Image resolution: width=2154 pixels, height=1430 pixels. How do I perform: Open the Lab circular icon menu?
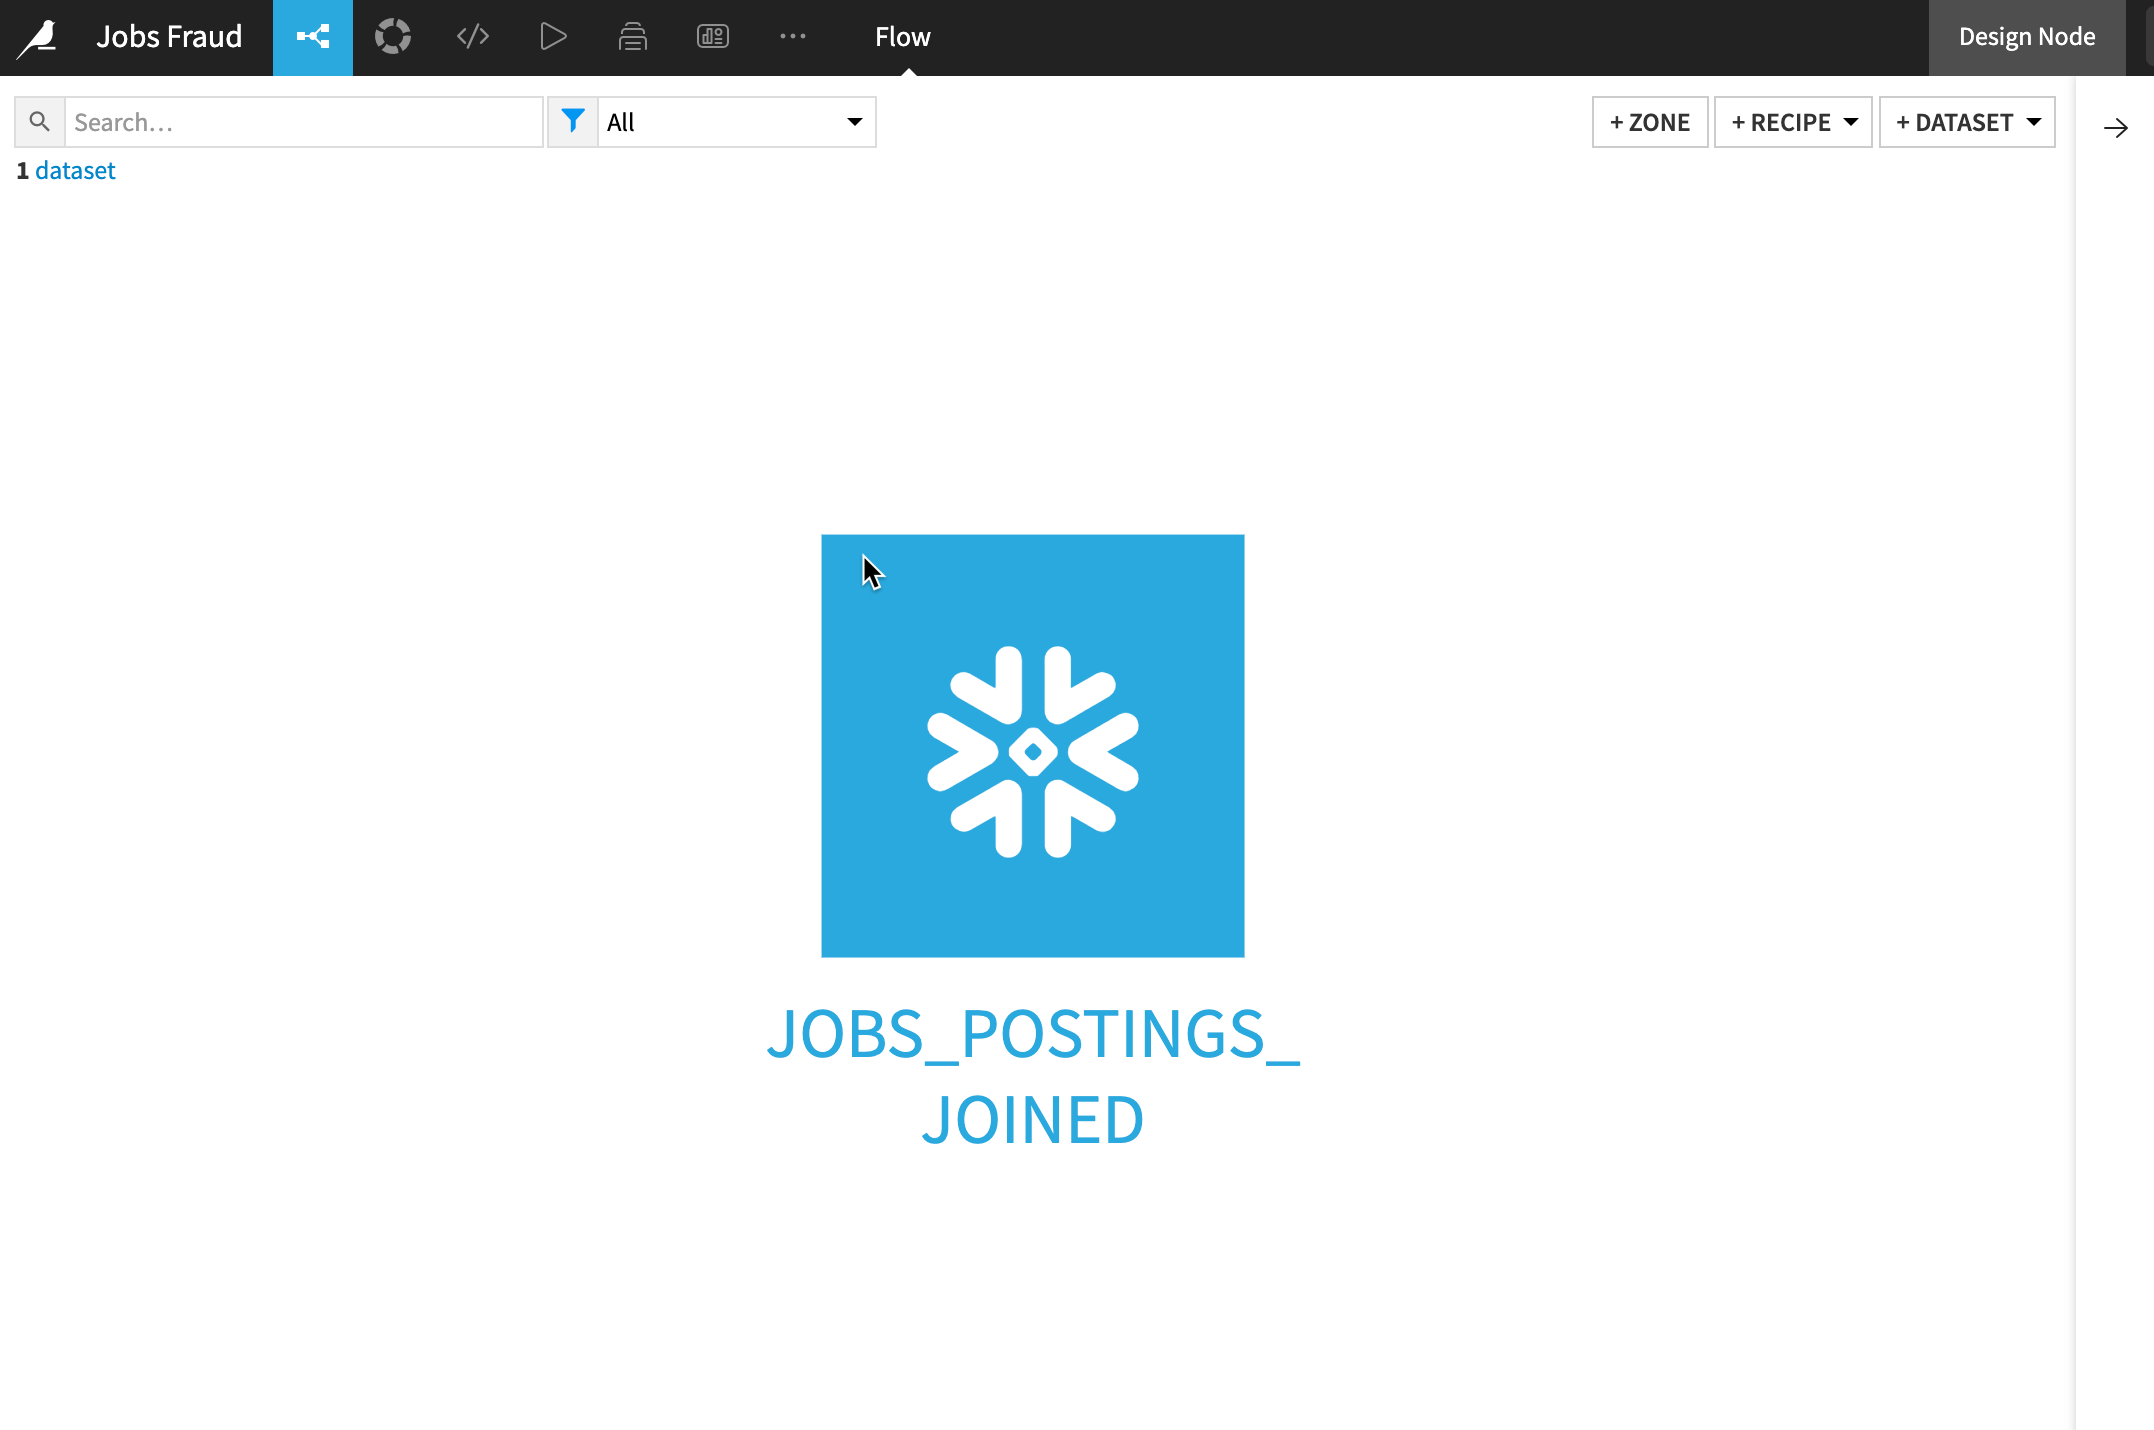tap(393, 38)
